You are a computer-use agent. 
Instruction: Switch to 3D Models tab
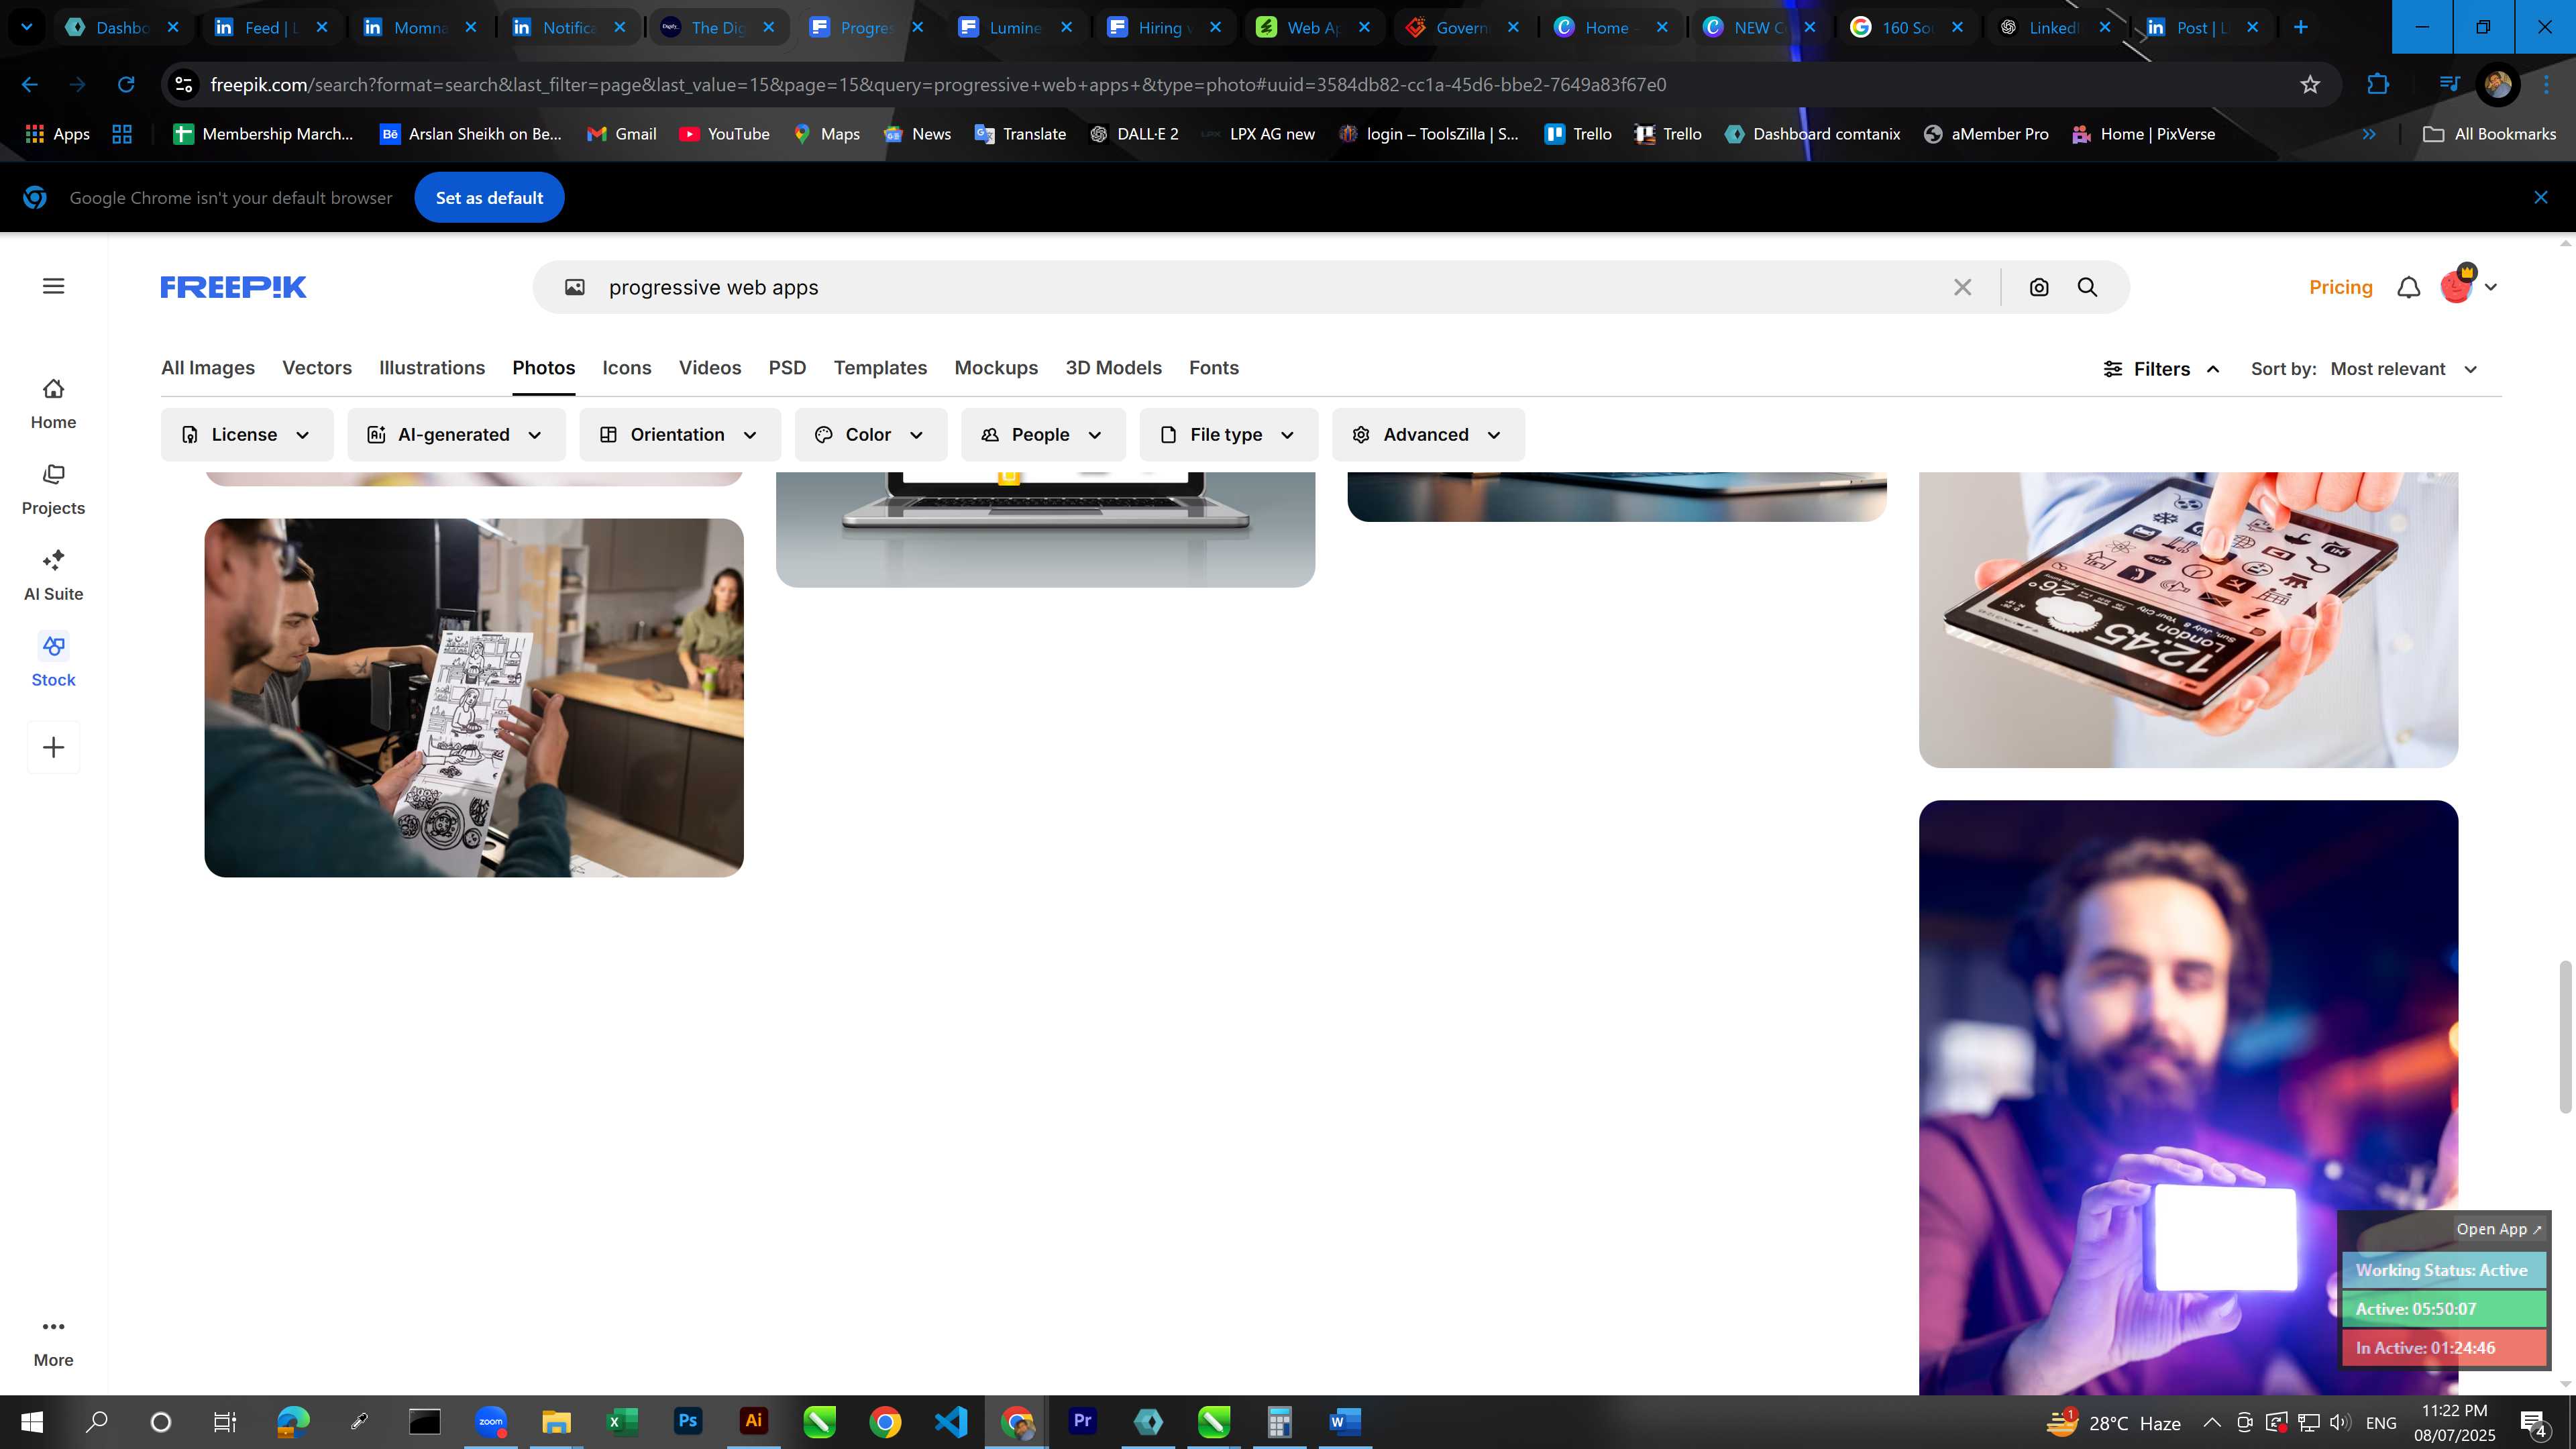[1113, 368]
